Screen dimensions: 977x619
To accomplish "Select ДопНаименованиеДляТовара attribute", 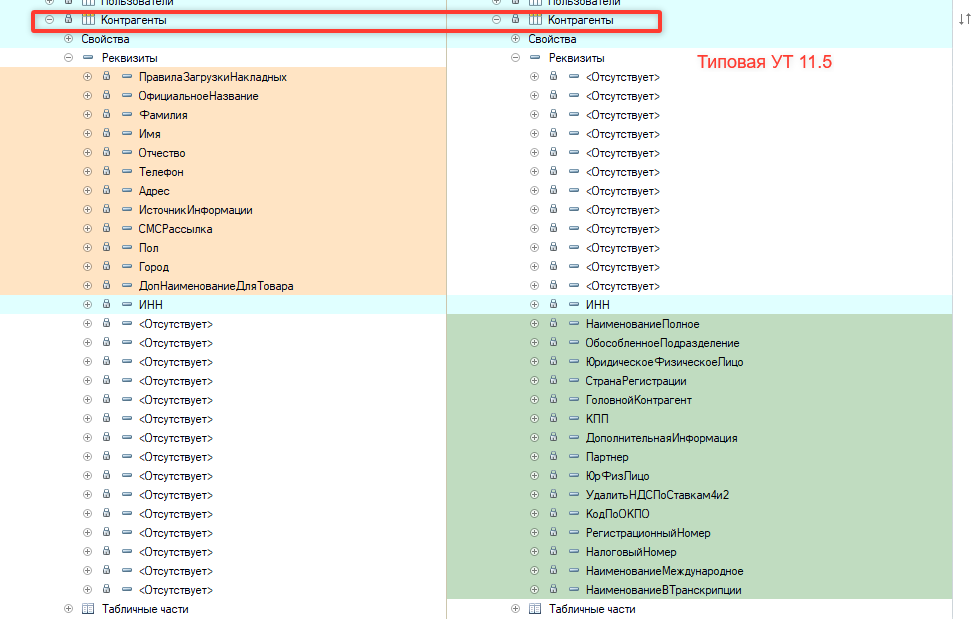I will point(216,286).
